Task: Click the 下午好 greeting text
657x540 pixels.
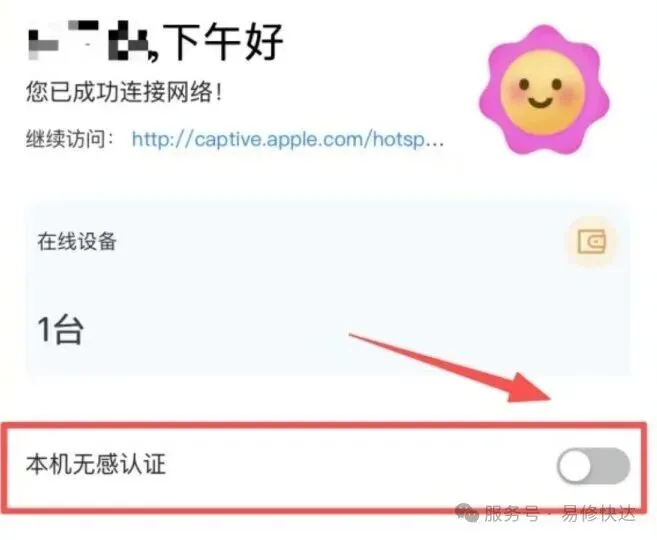Action: click(223, 41)
